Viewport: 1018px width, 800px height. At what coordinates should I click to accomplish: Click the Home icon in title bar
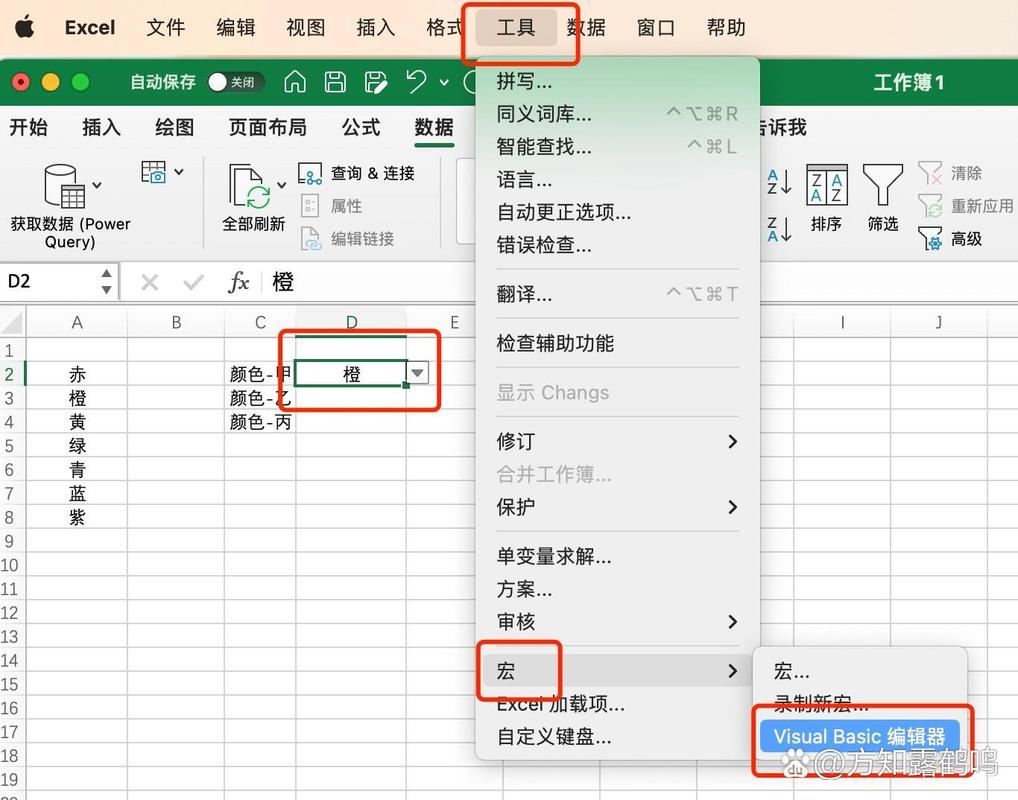click(x=295, y=82)
